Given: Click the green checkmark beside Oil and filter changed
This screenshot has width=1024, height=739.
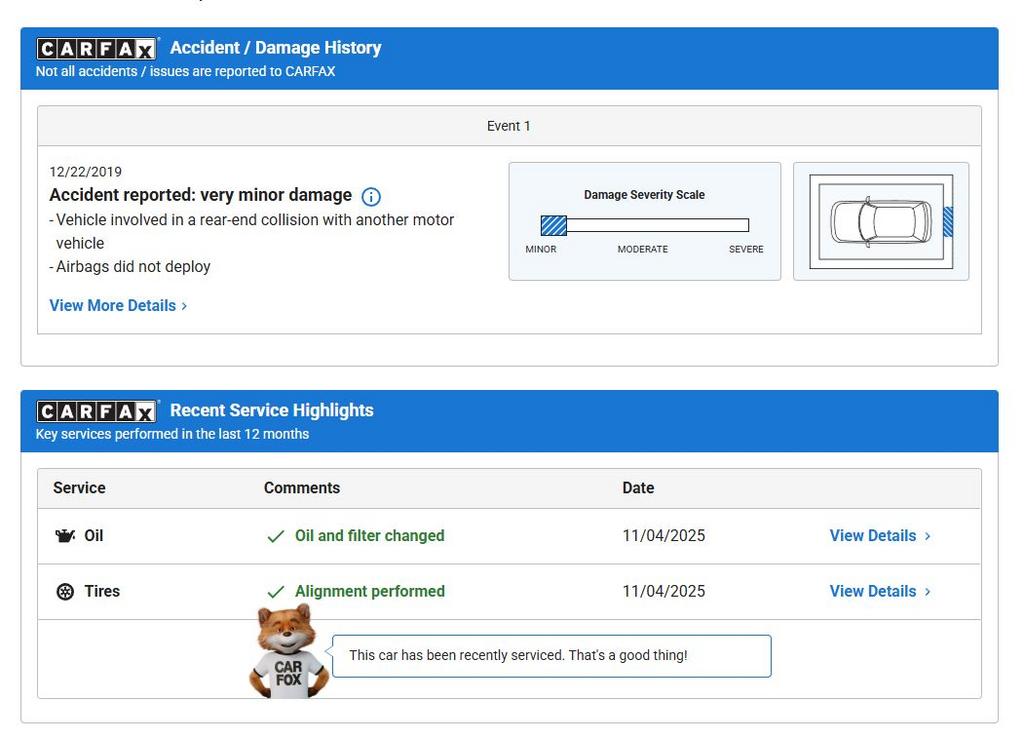Looking at the screenshot, I should tap(276, 537).
